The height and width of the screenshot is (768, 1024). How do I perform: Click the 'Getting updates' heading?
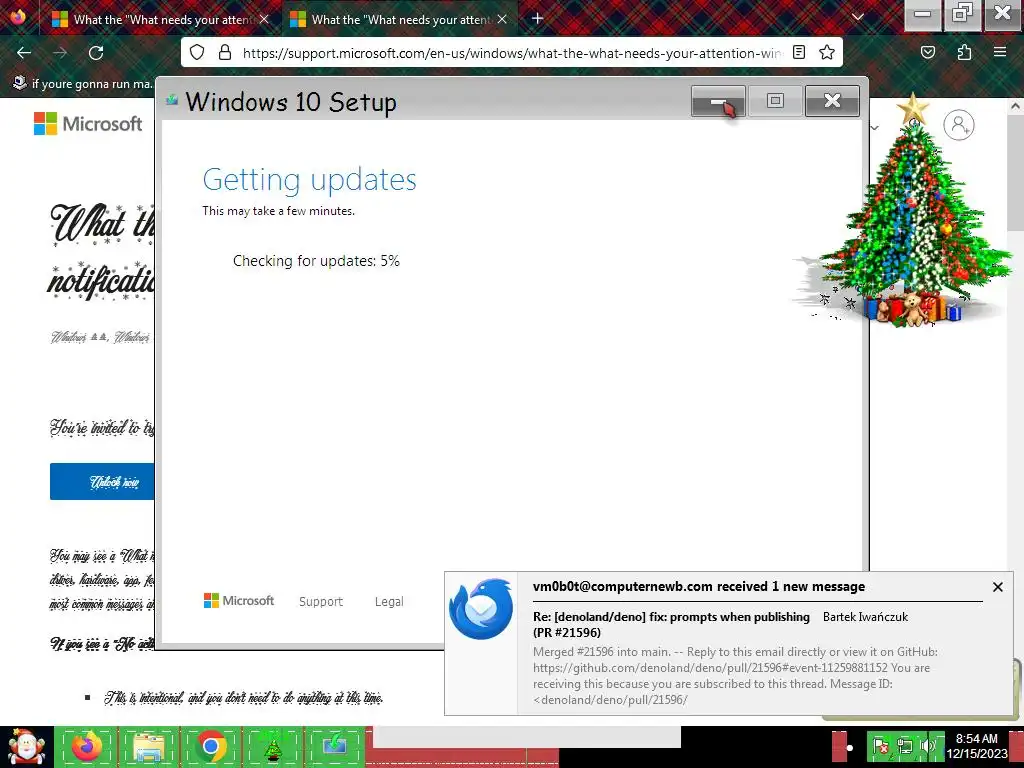310,180
